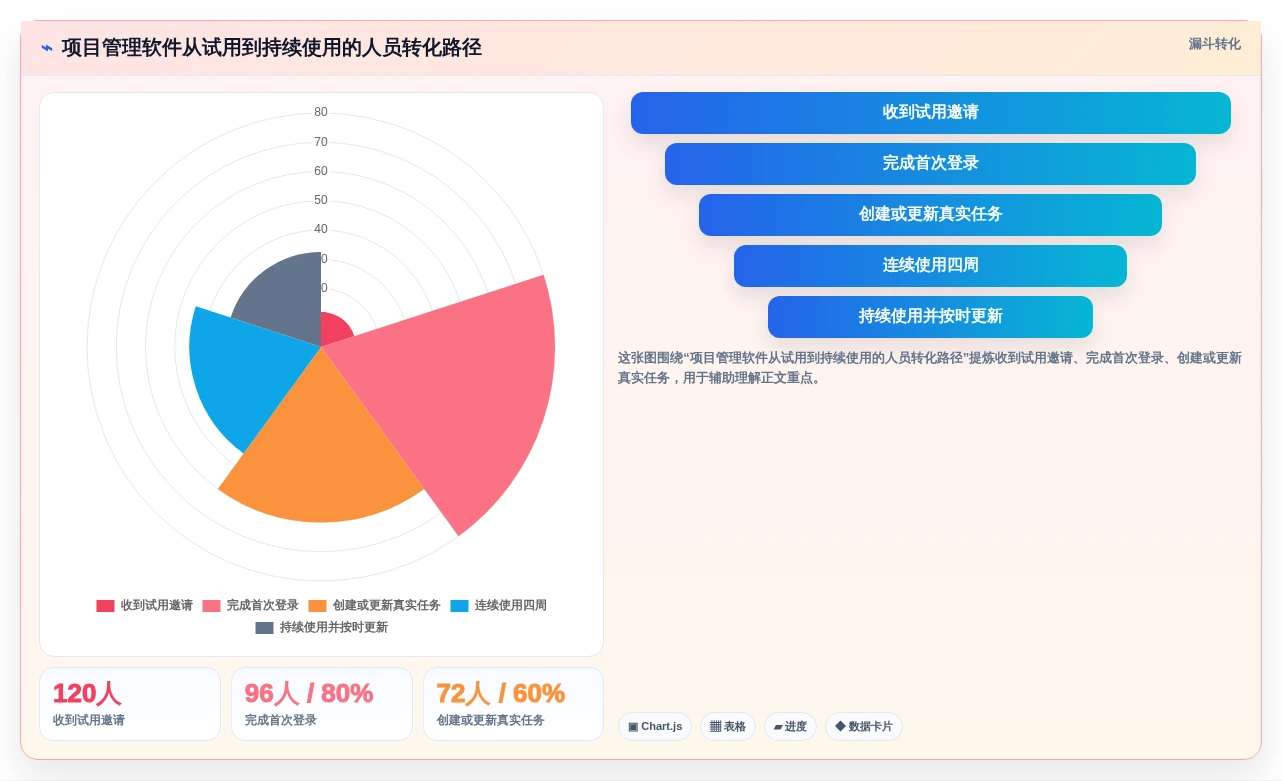Toggle the 收到试用邀请 legend color swatch

click(x=105, y=606)
